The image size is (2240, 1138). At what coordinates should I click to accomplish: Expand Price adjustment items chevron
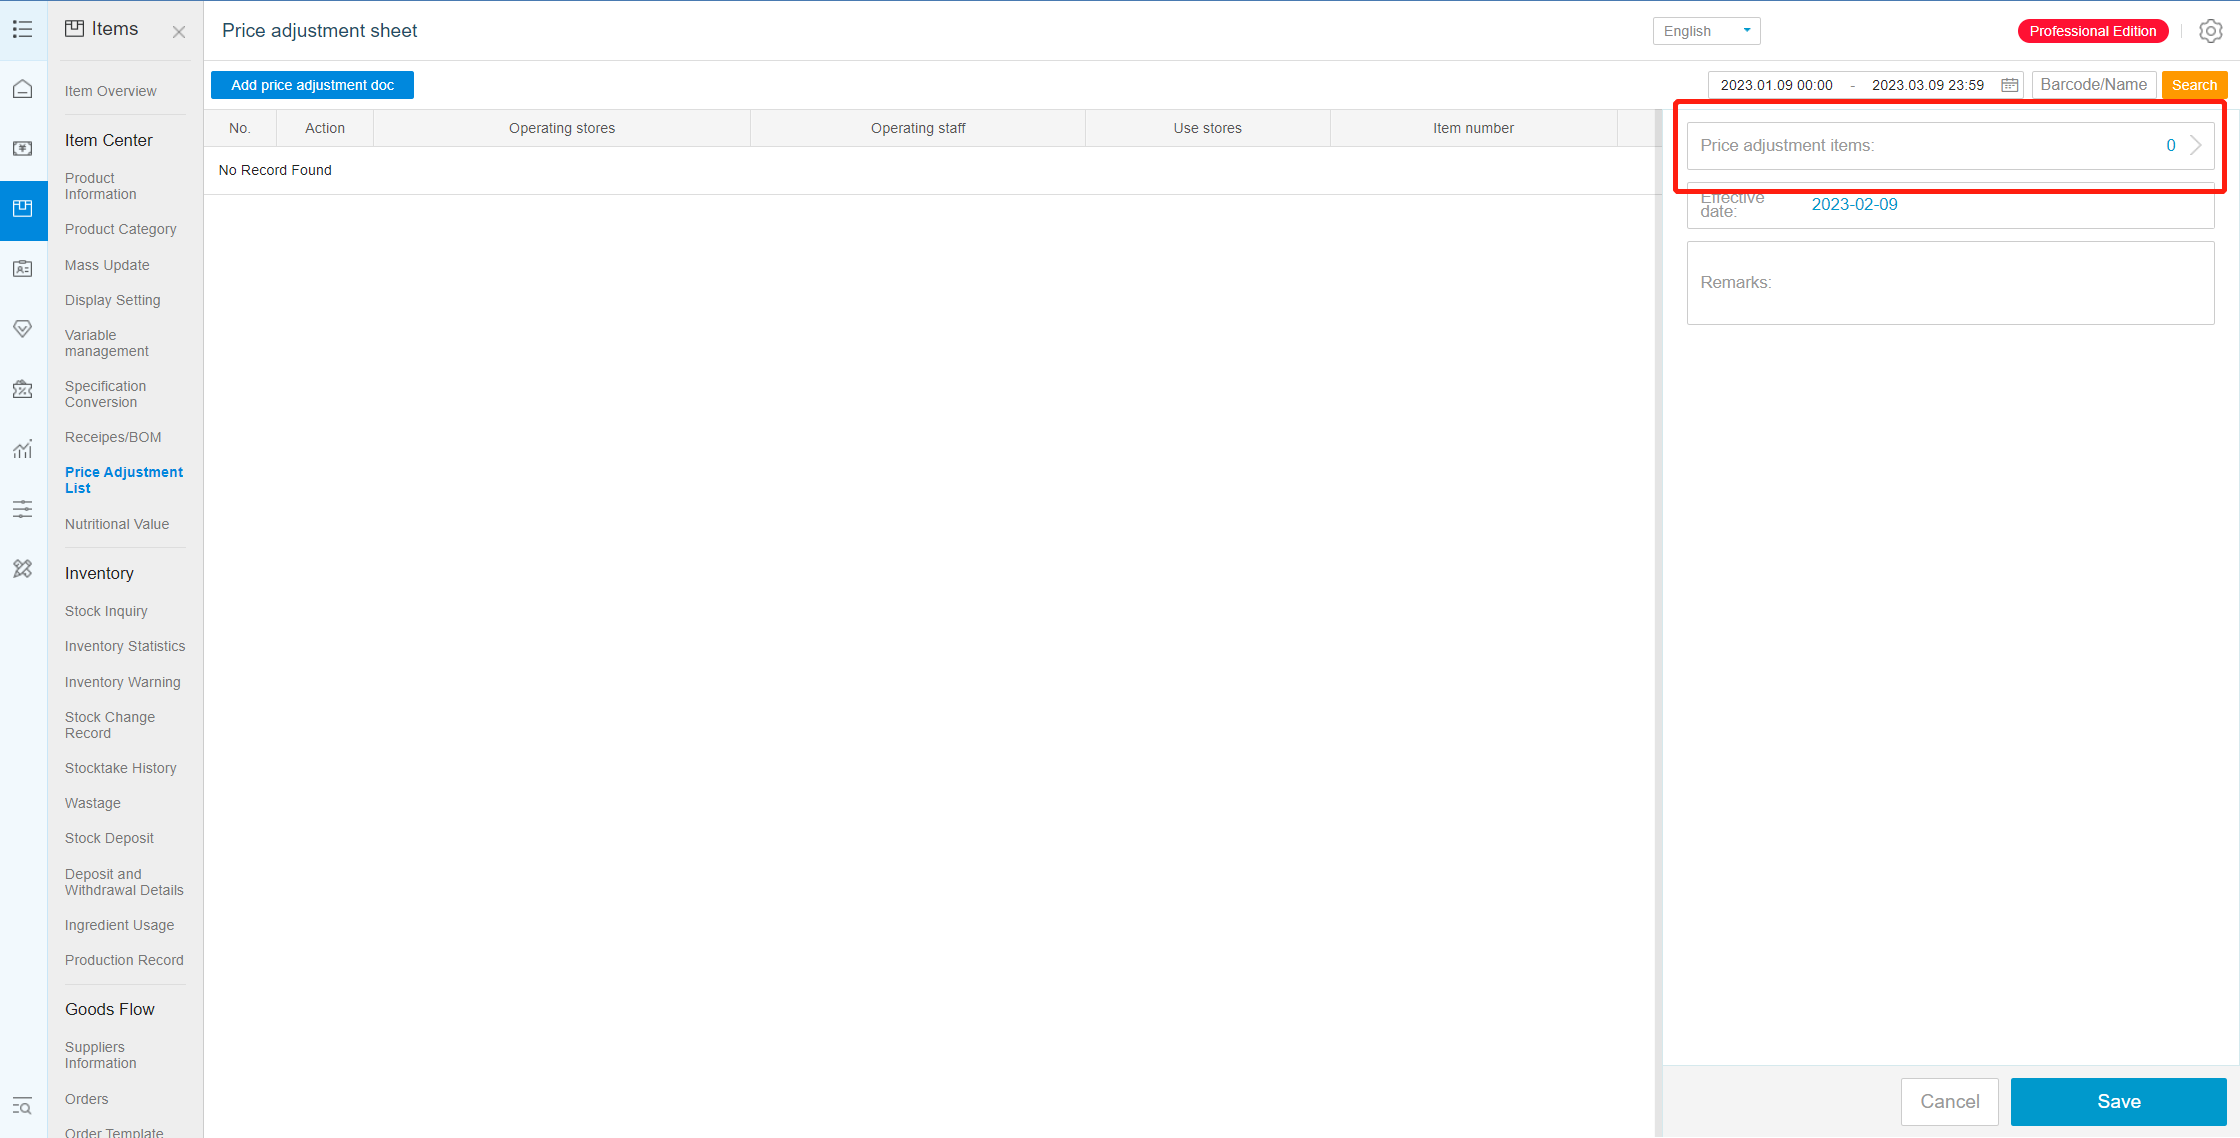[2196, 145]
